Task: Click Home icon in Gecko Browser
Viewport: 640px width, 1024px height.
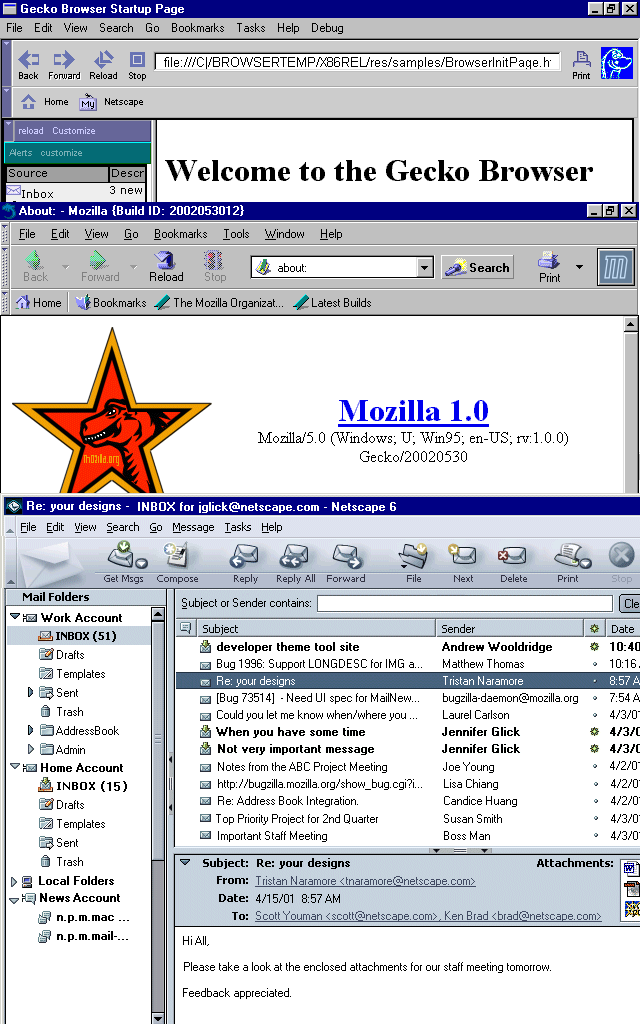Action: click(29, 102)
